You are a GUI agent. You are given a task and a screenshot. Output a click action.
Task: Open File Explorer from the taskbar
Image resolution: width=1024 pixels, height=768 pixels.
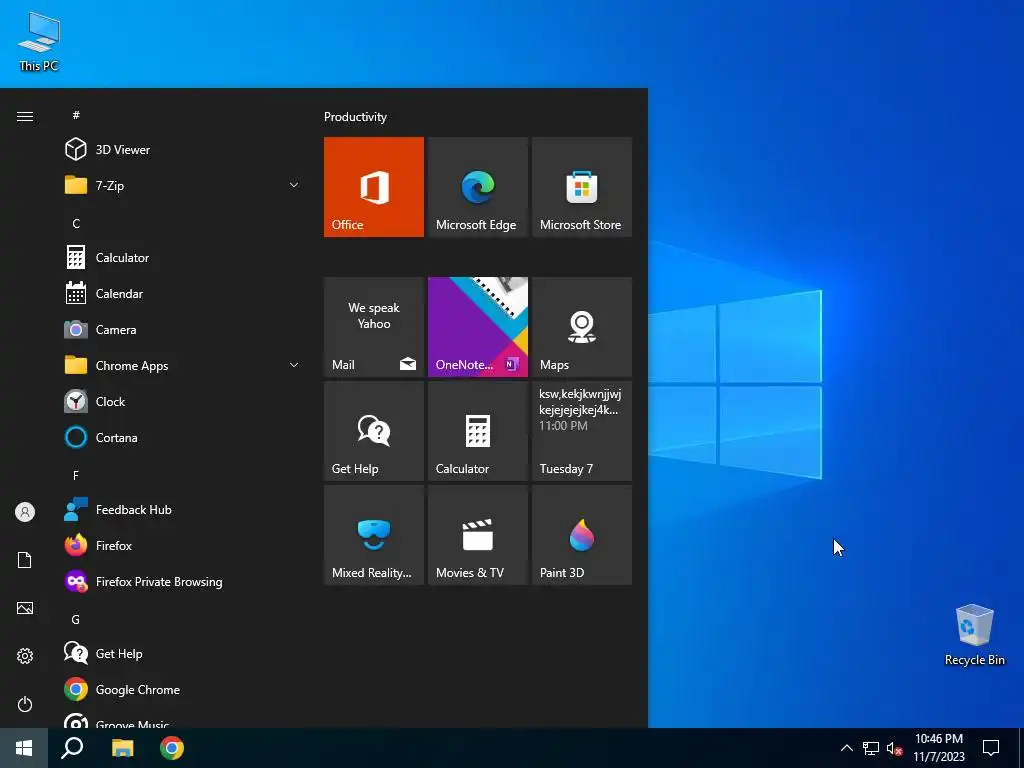pos(122,748)
